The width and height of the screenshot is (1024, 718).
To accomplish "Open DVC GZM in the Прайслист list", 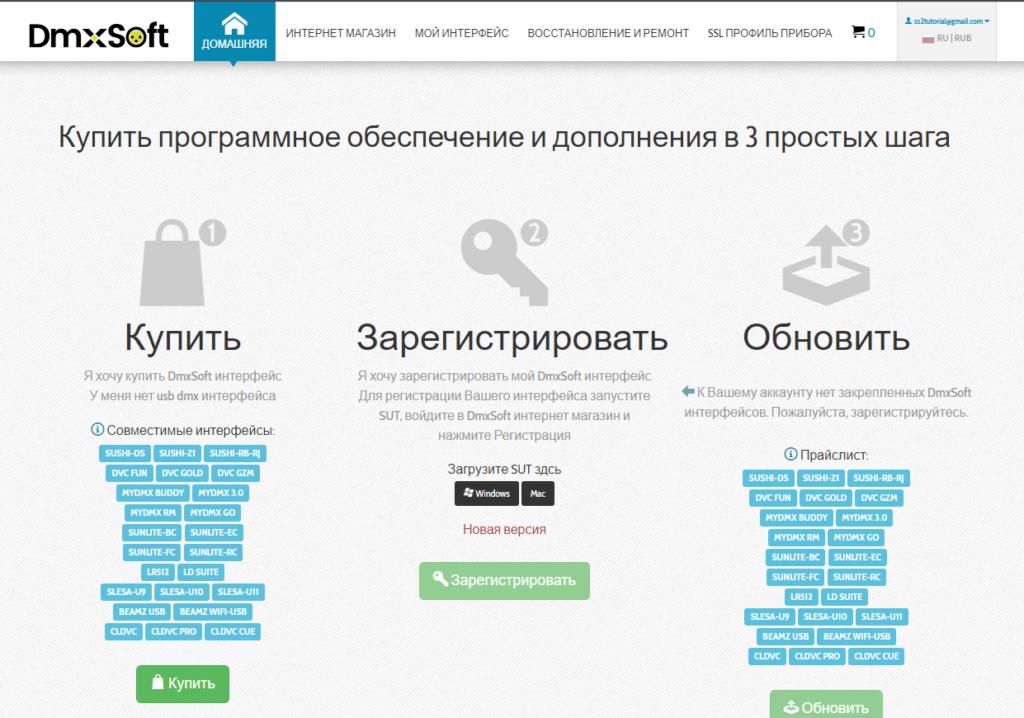I will [880, 498].
